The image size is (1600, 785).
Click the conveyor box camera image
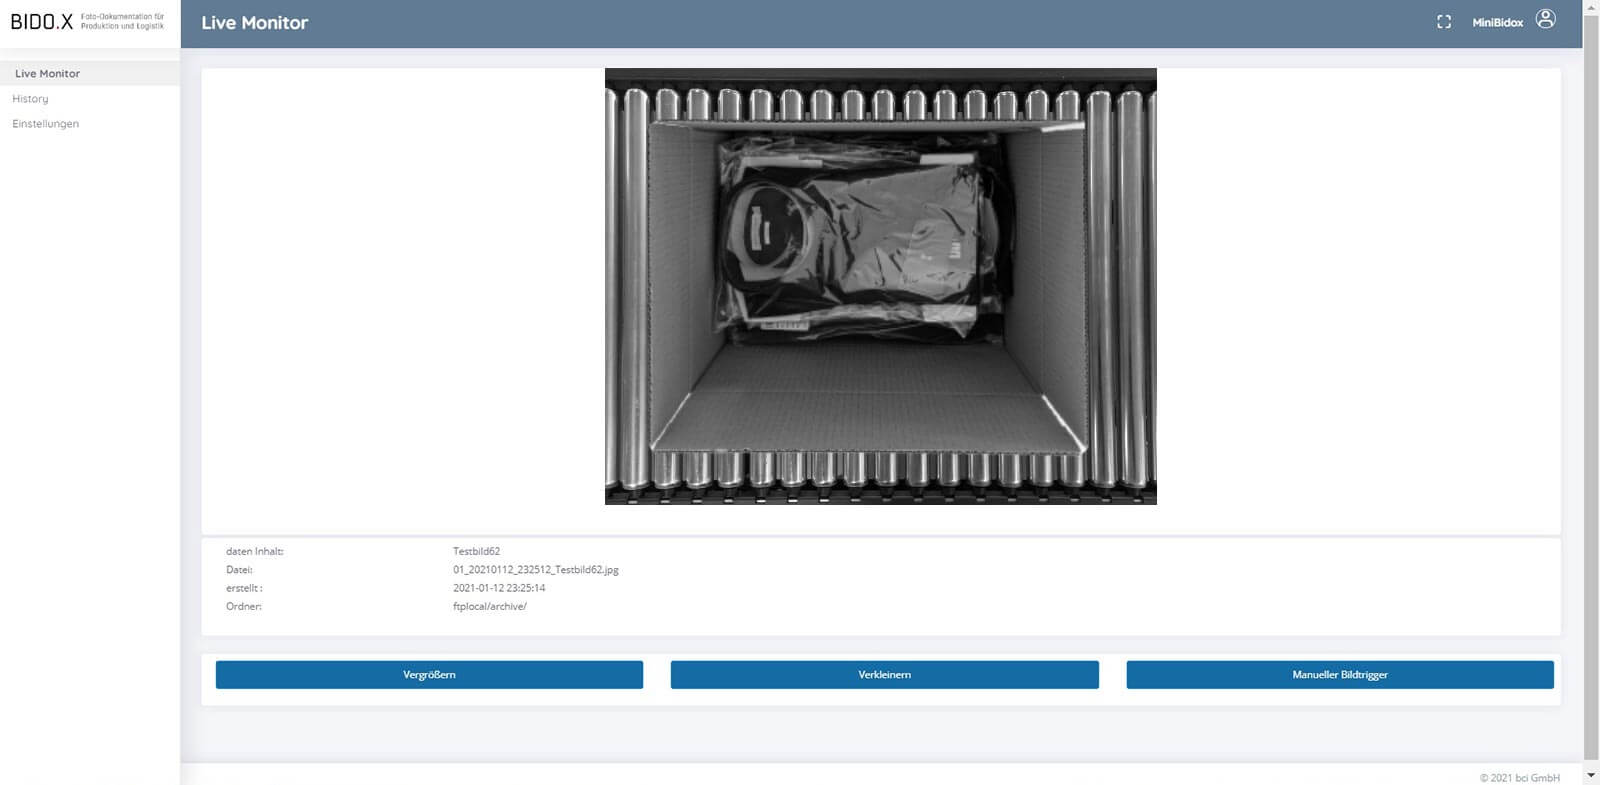[881, 286]
